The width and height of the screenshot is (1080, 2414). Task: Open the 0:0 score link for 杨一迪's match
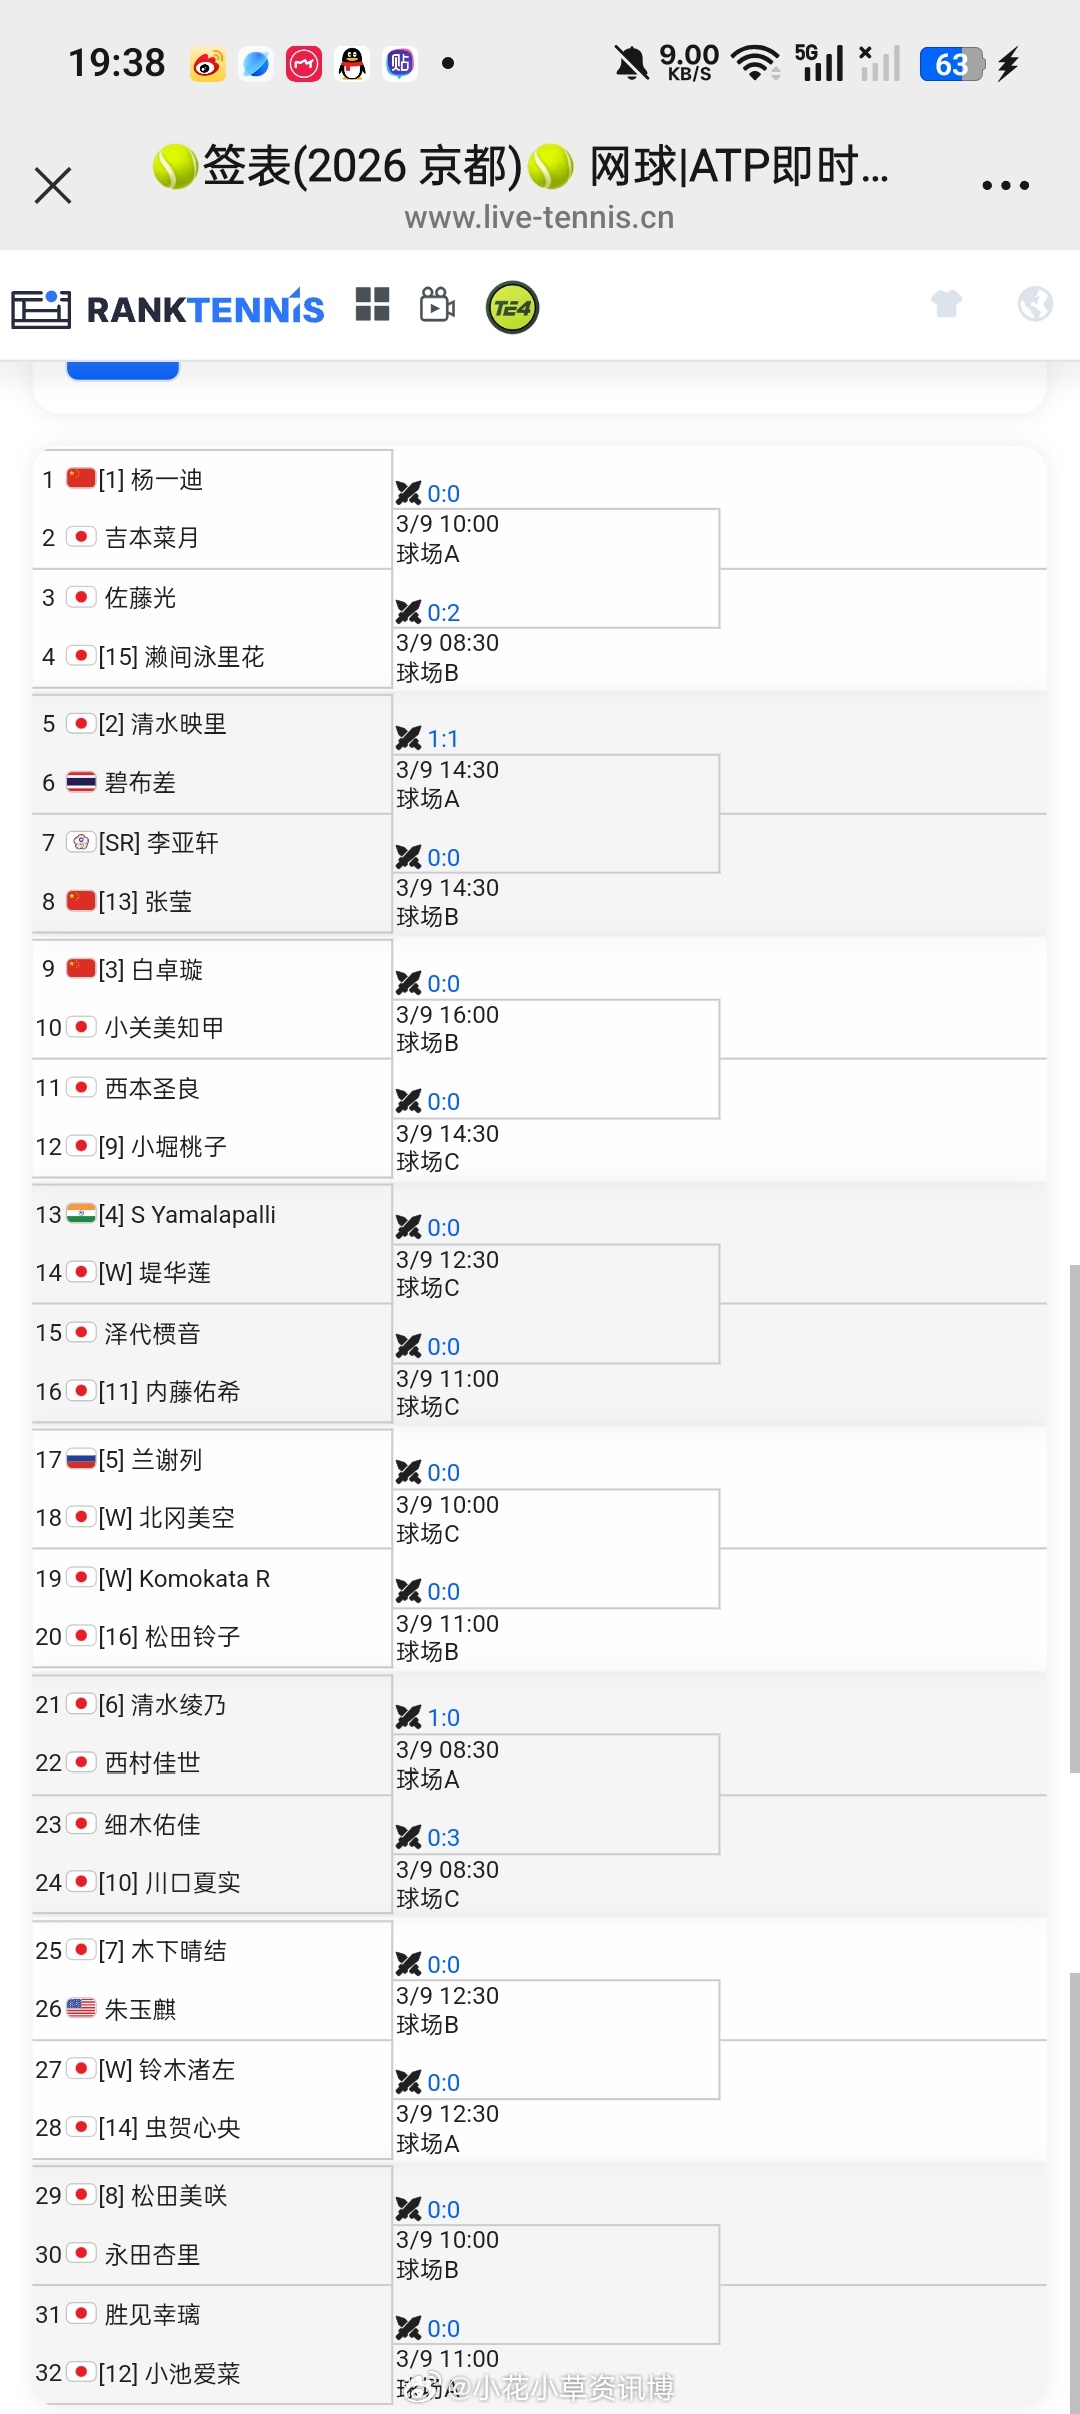(443, 493)
